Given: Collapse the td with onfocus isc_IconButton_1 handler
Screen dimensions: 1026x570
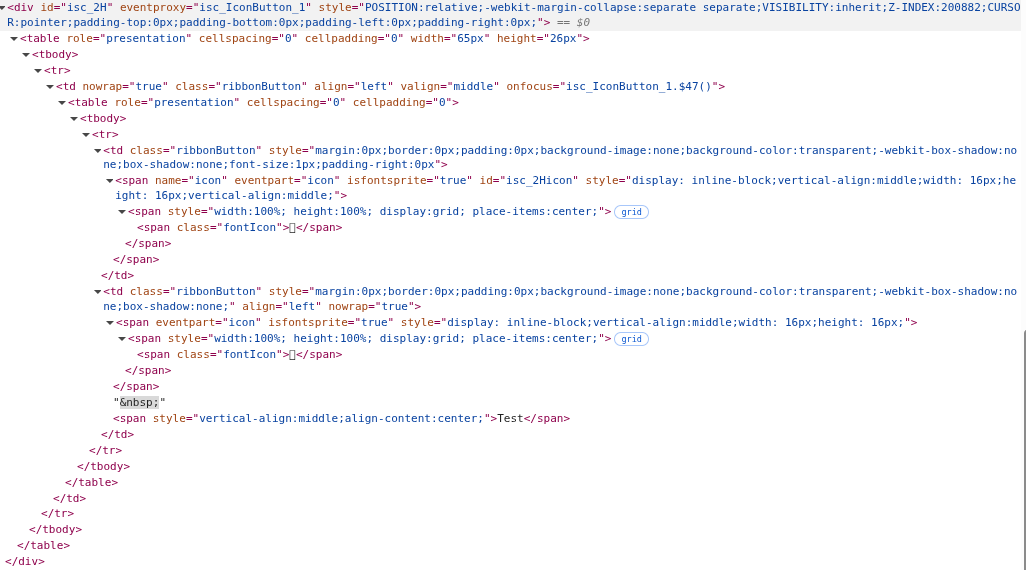Looking at the screenshot, I should click(x=50, y=87).
